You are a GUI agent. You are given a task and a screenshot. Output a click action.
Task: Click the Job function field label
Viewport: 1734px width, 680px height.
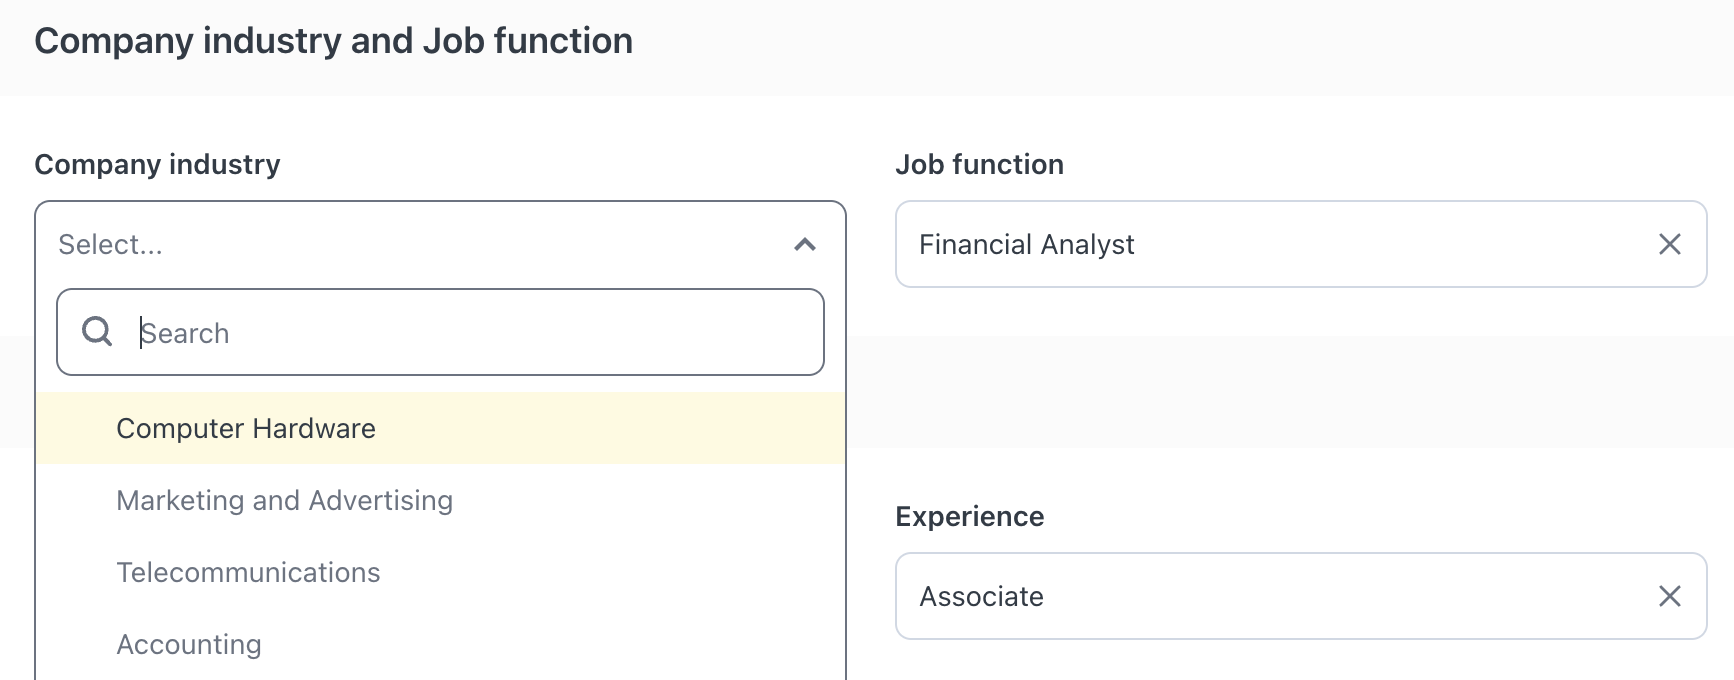coord(979,164)
